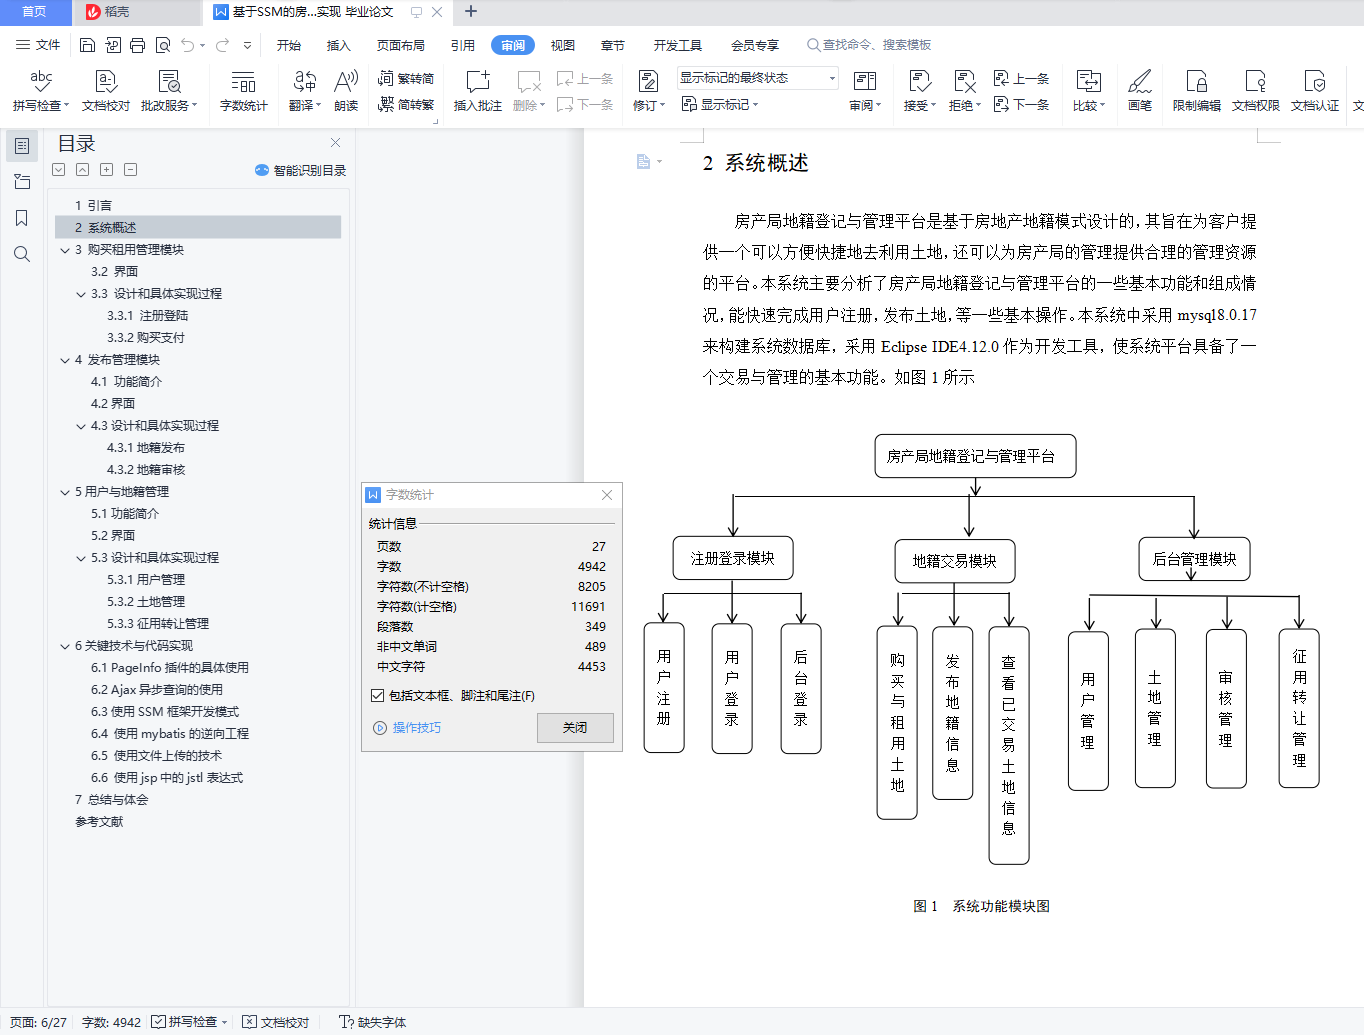Click 智能识别目录 in the outline pane

(301, 170)
